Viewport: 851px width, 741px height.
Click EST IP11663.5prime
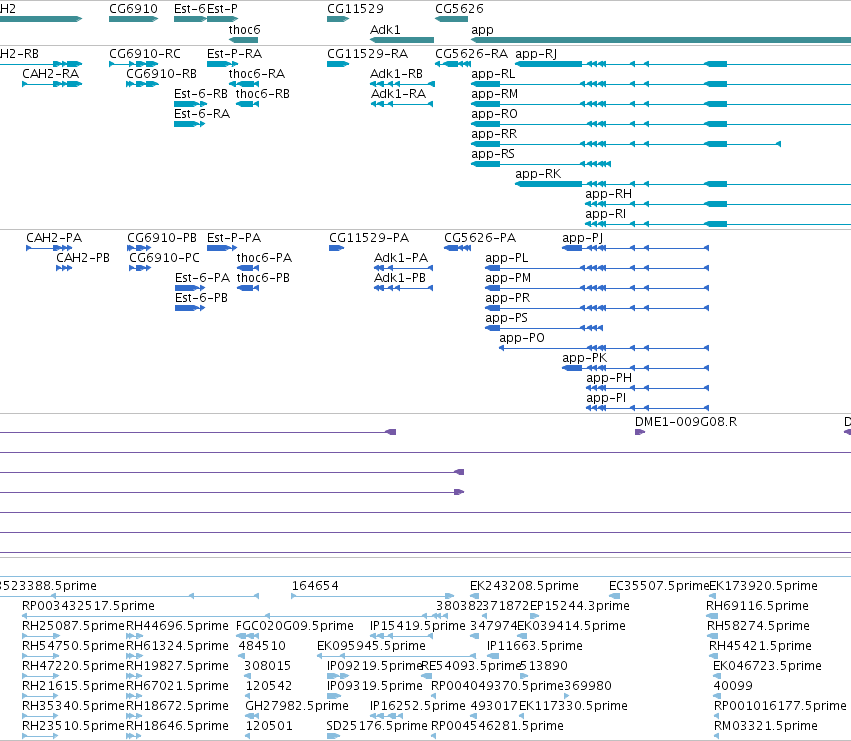pos(535,646)
